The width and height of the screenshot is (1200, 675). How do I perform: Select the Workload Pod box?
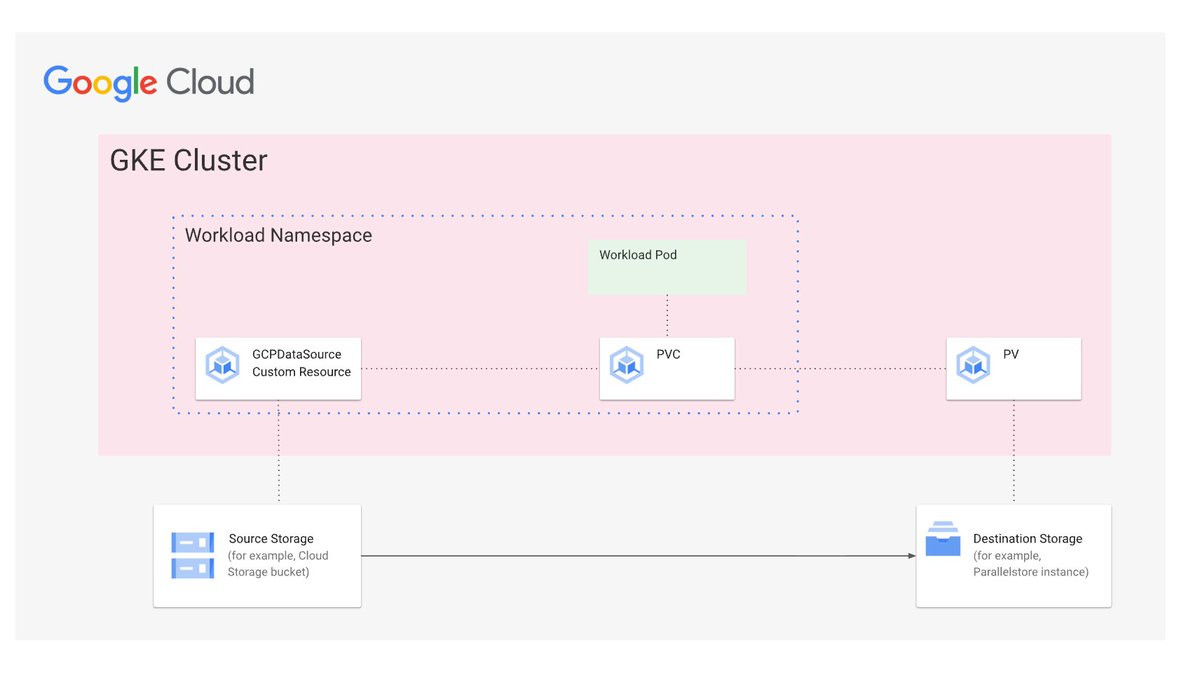[667, 266]
